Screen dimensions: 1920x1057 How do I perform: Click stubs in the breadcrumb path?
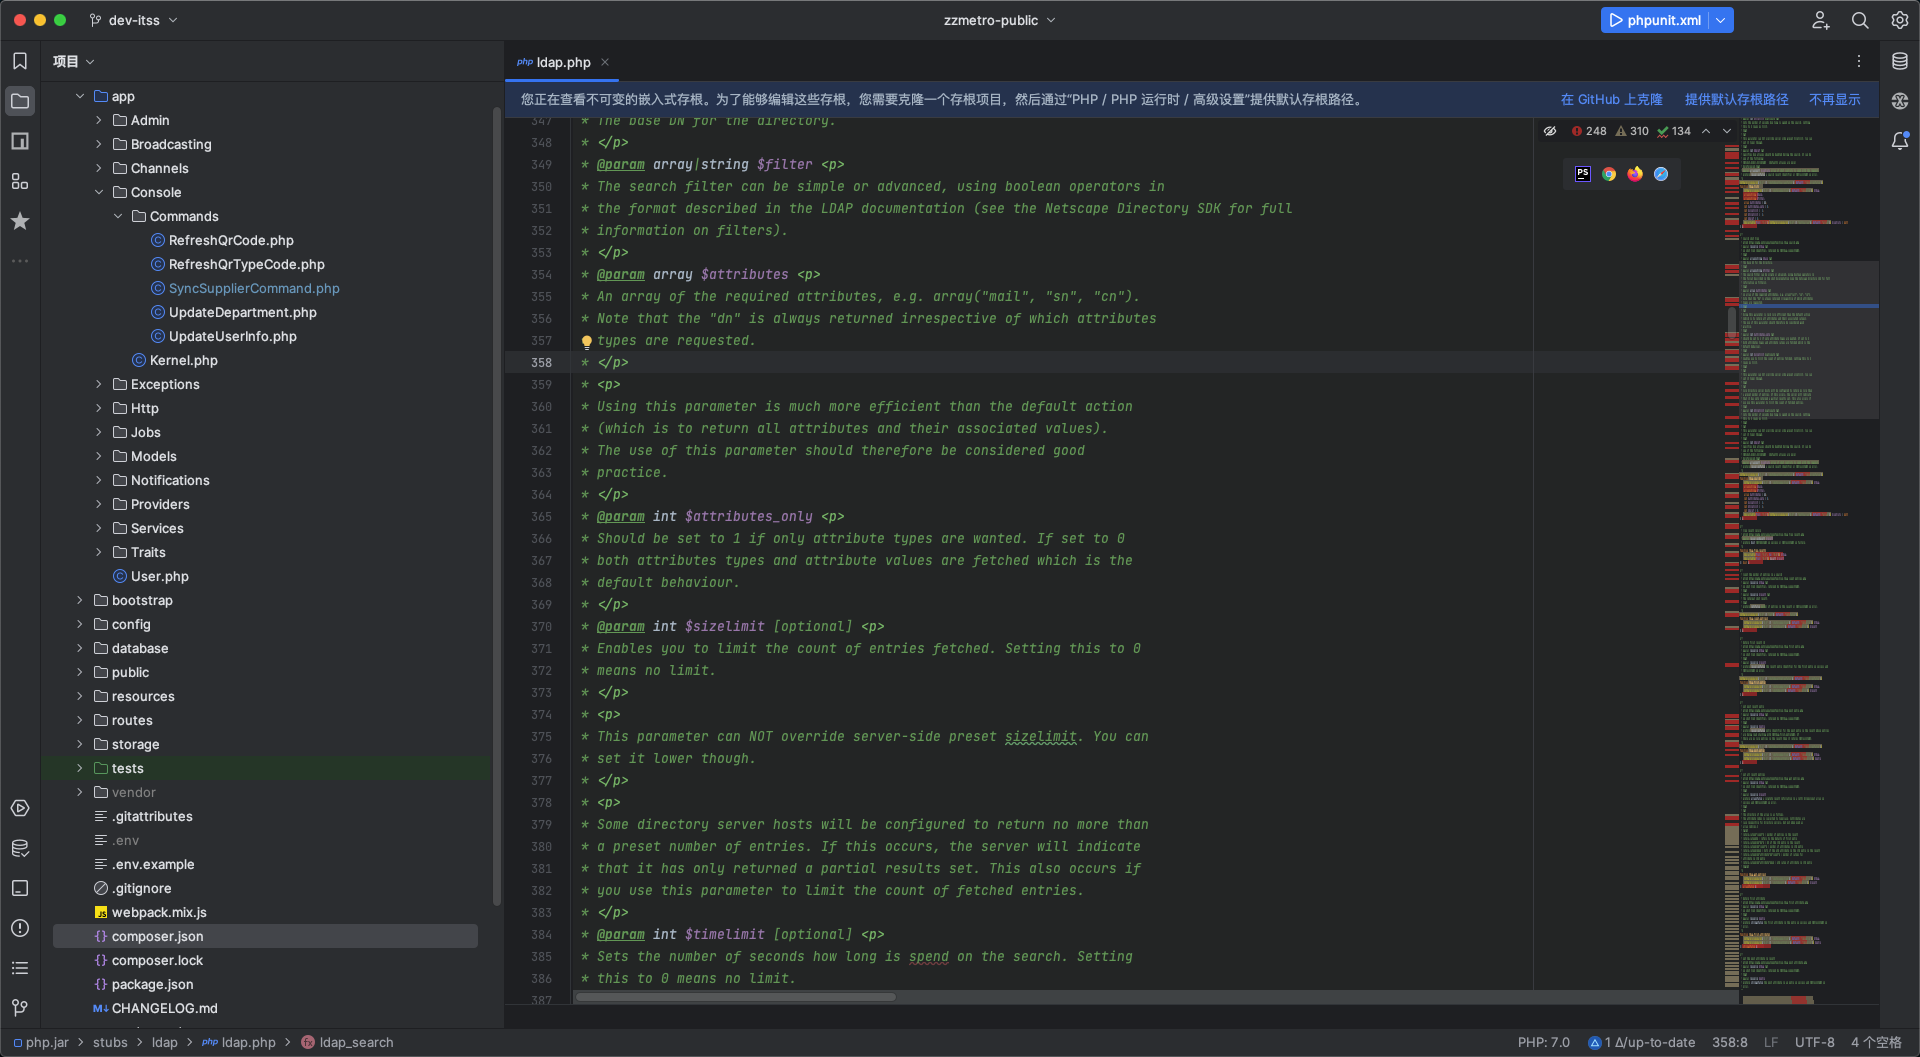pyautogui.click(x=110, y=1042)
